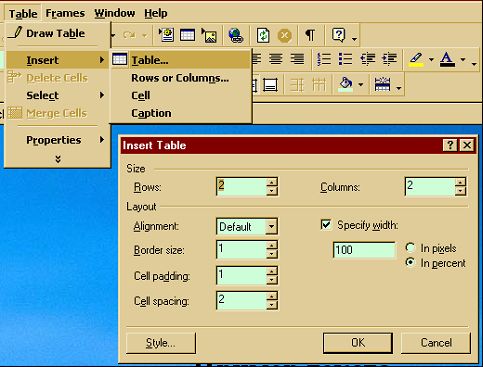The width and height of the screenshot is (483, 367).
Task: Click the question mark Help icon
Action: pos(338,35)
